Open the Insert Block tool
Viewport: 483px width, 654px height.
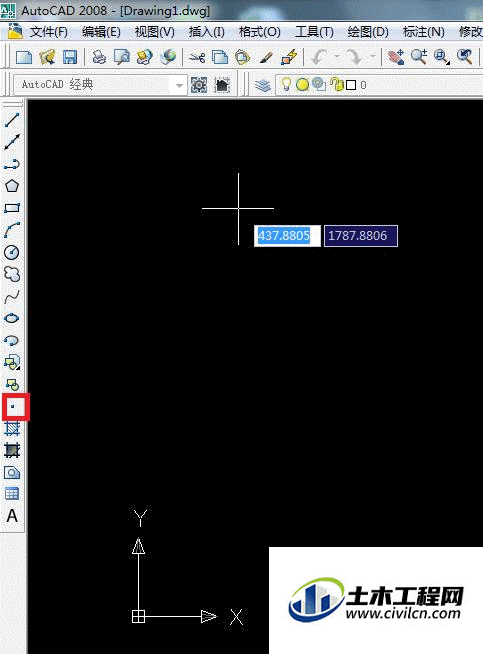coord(12,362)
